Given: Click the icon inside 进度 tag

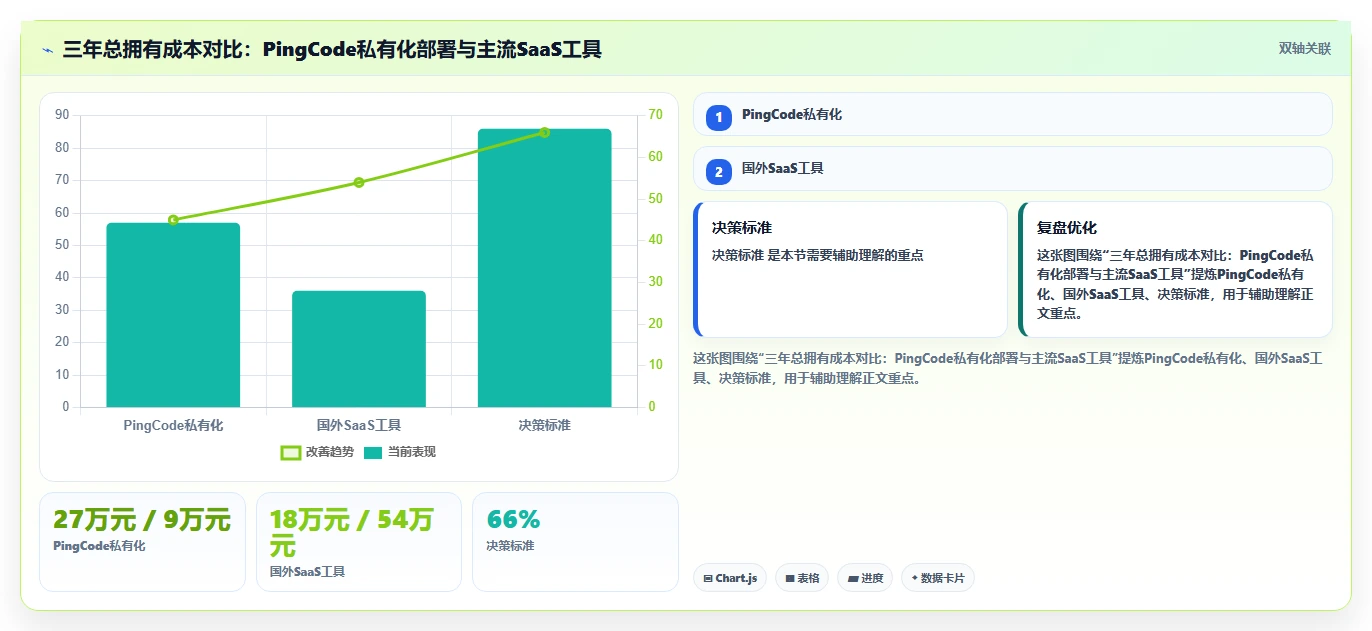Looking at the screenshot, I should coord(852,578).
